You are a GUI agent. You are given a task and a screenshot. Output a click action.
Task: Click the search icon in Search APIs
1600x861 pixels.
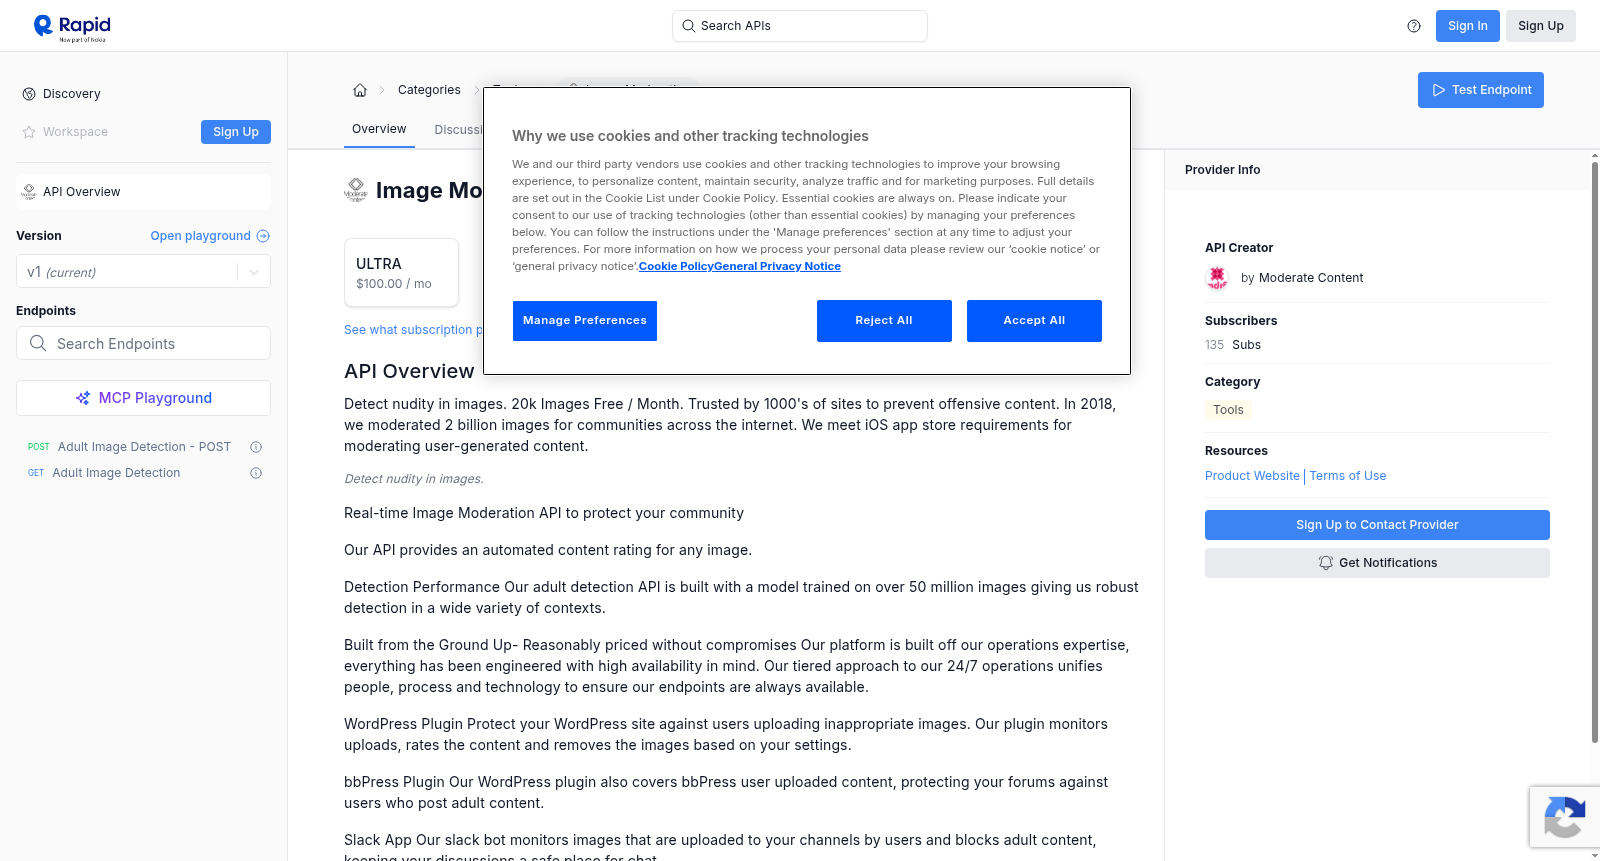click(688, 26)
